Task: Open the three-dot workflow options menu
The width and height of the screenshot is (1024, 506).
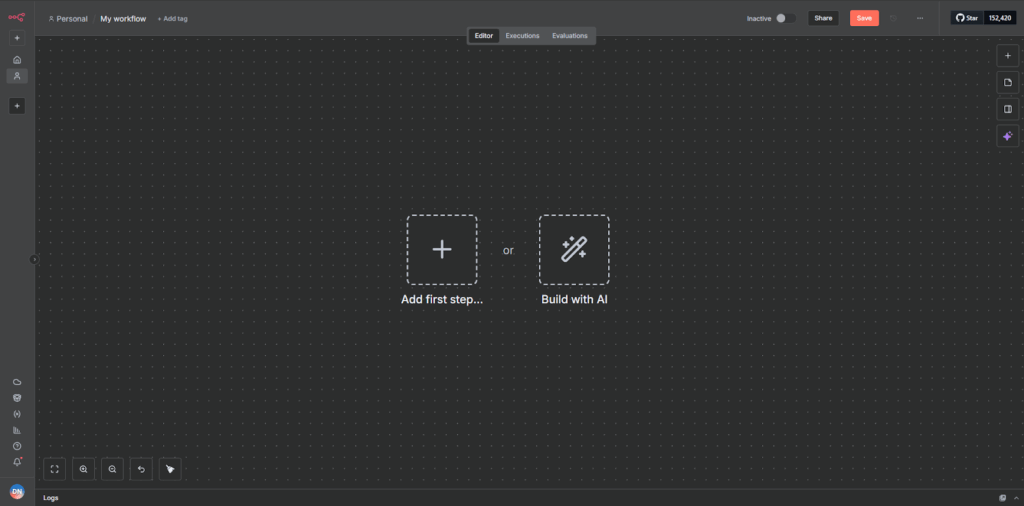Action: [920, 18]
